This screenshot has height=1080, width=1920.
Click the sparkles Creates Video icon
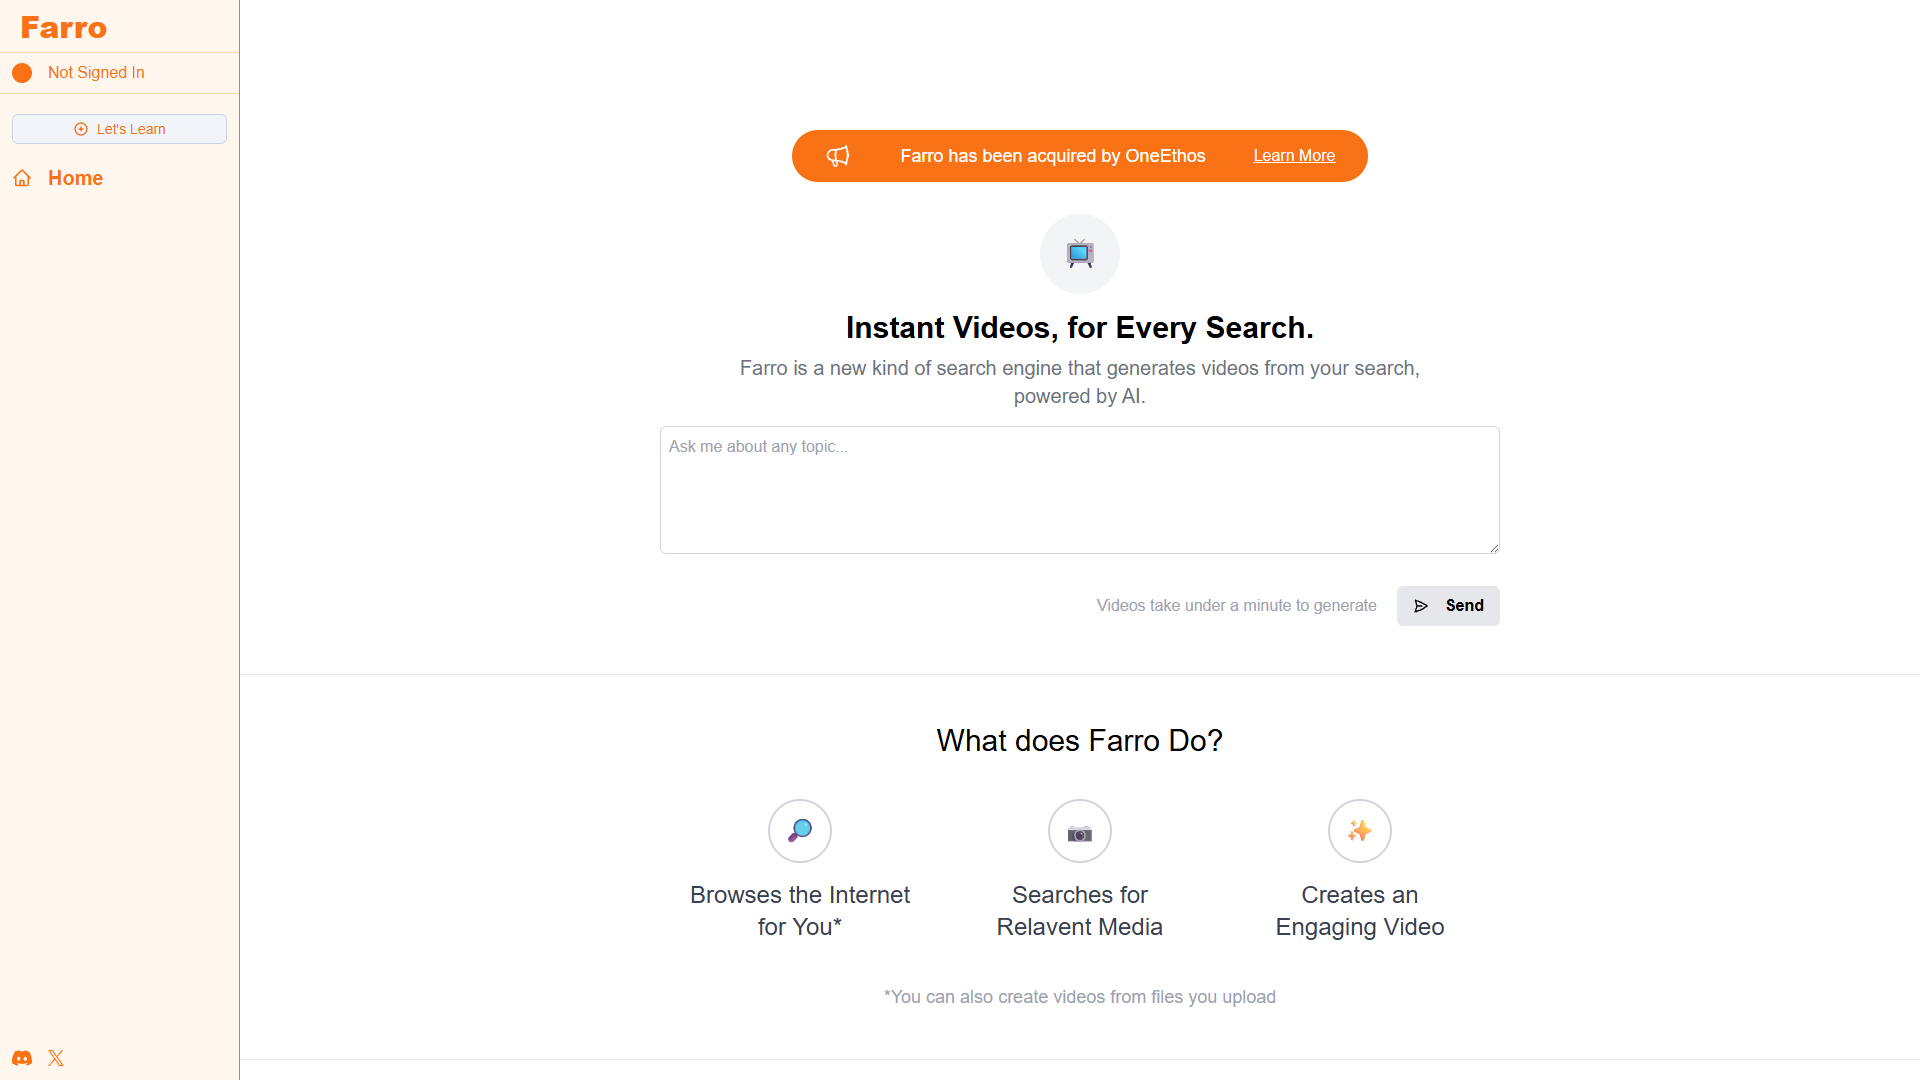pyautogui.click(x=1360, y=831)
